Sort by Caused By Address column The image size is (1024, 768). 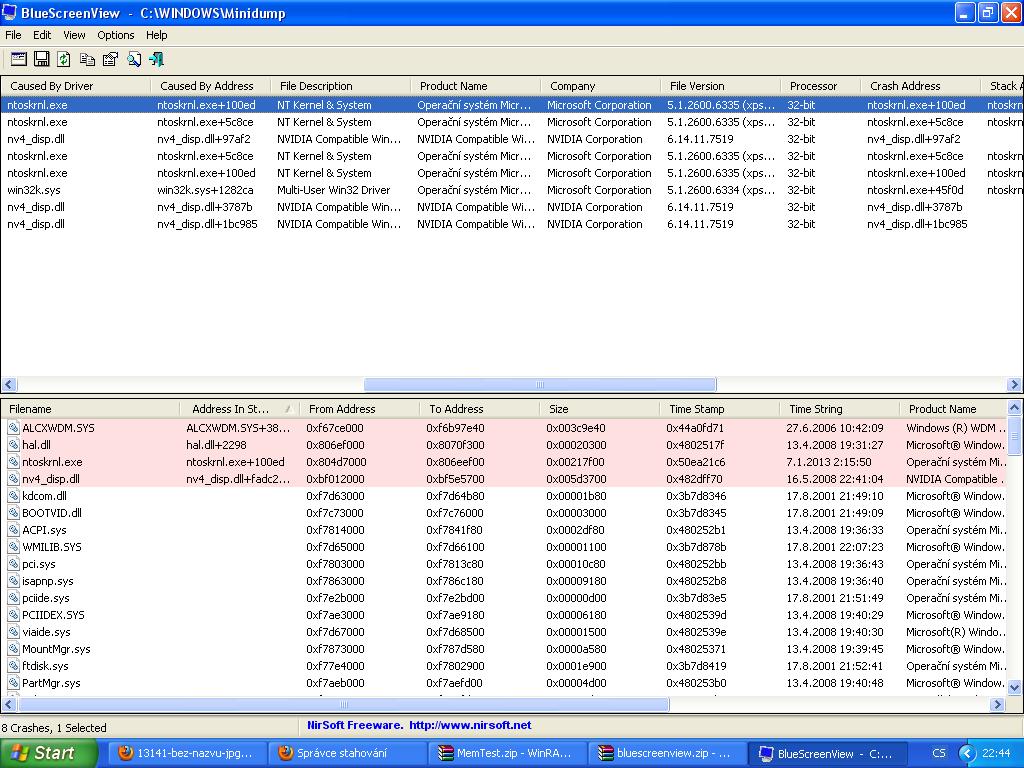(x=211, y=86)
